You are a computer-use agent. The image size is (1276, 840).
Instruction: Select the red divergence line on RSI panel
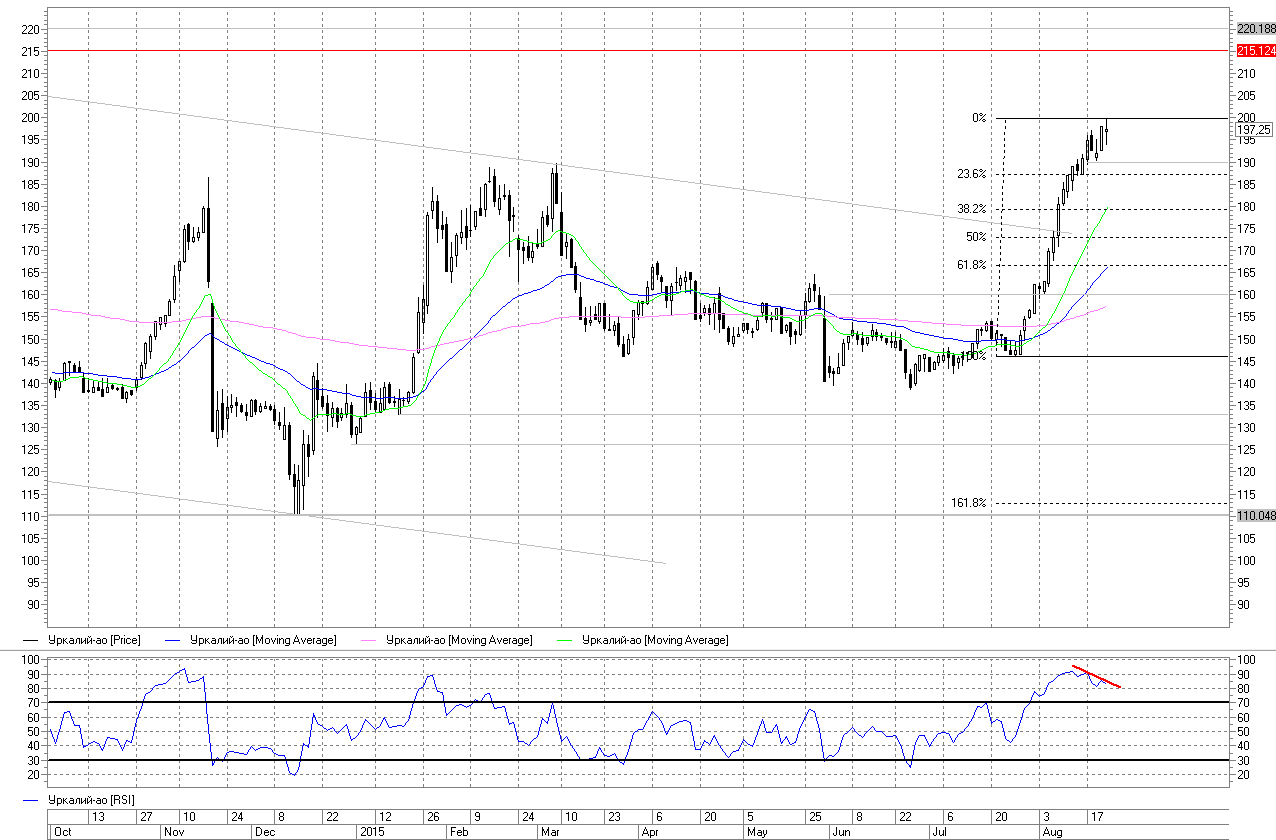(1096, 677)
